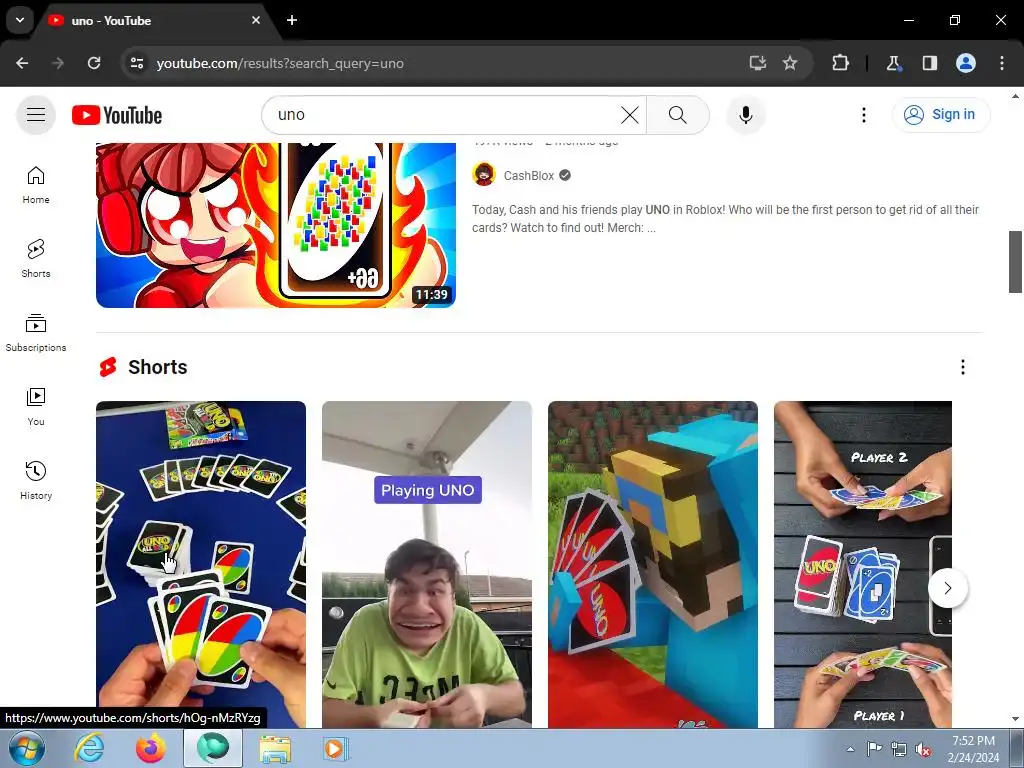This screenshot has width=1024, height=768.
Task: Click the Sign in button
Action: click(940, 115)
